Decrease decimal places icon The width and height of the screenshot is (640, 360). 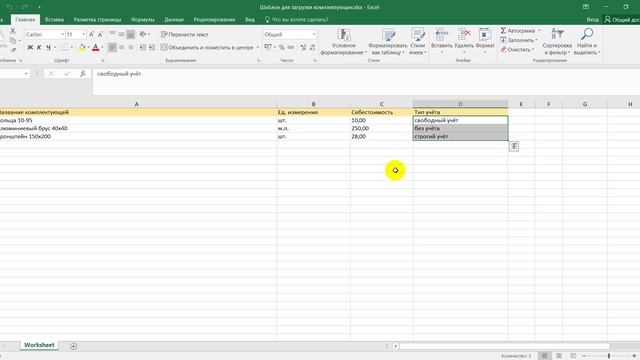click(x=312, y=48)
